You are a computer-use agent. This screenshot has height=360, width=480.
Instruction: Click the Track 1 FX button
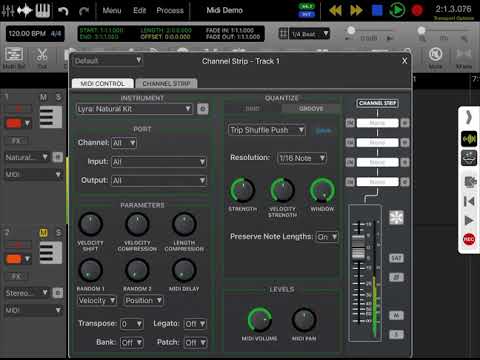[x=16, y=141]
